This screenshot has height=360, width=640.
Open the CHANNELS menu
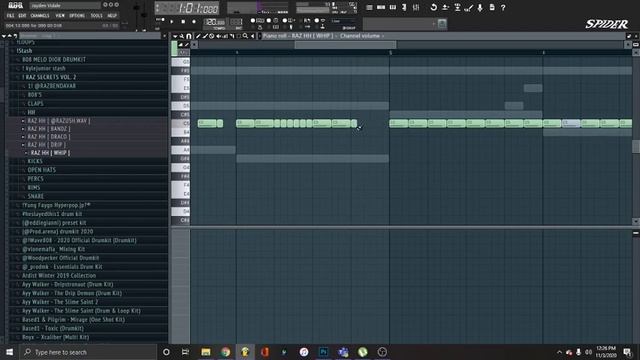pyautogui.click(x=40, y=16)
